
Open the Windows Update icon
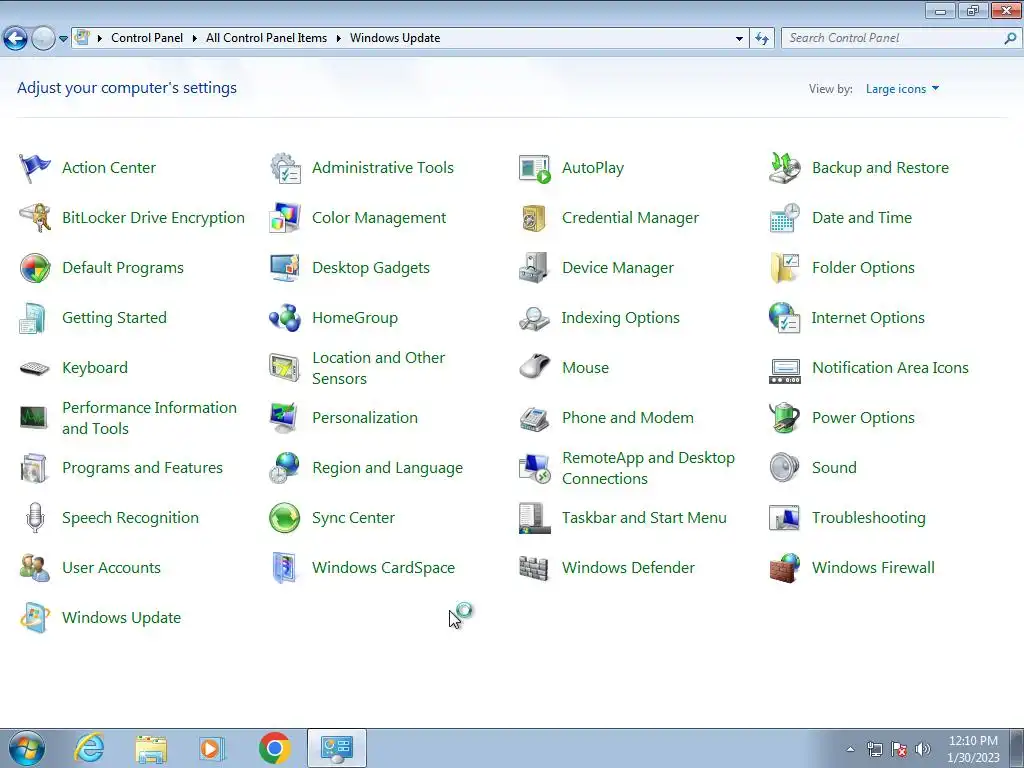35,618
